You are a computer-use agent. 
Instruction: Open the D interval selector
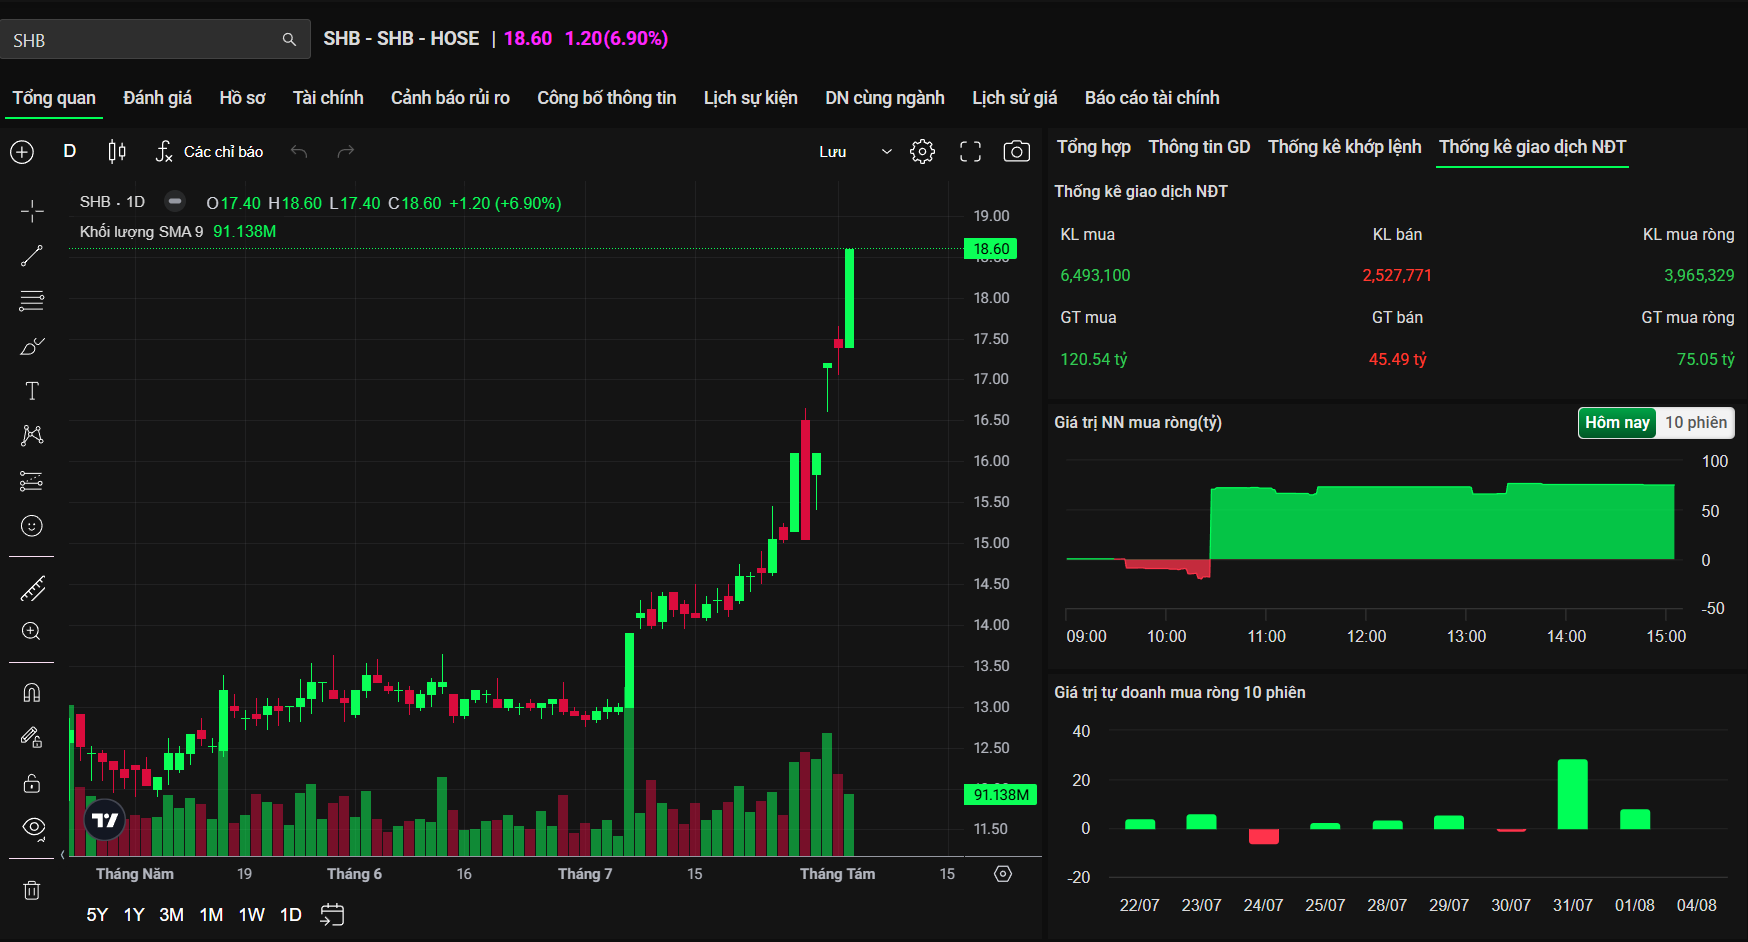click(70, 151)
